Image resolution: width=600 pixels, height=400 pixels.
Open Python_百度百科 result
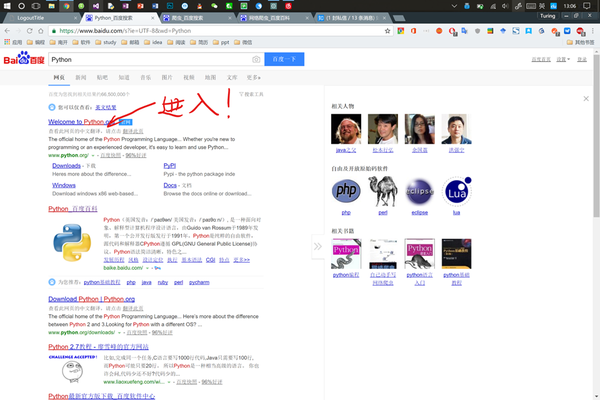coord(73,209)
